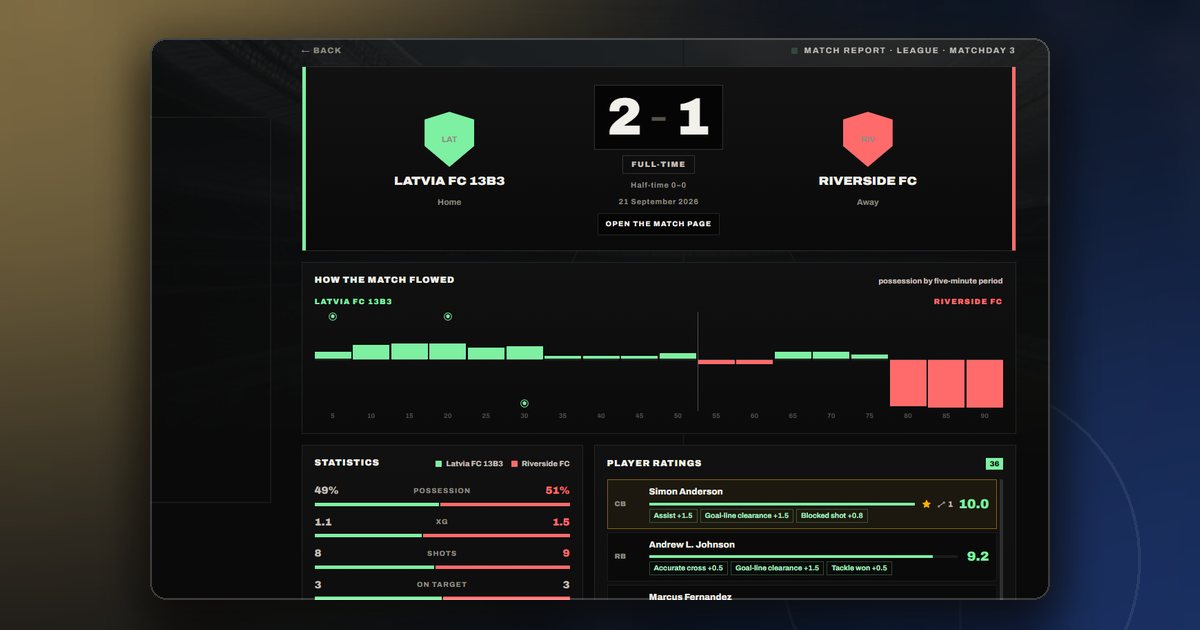
Task: Click the tall red bar at minute 90
Action: click(984, 383)
